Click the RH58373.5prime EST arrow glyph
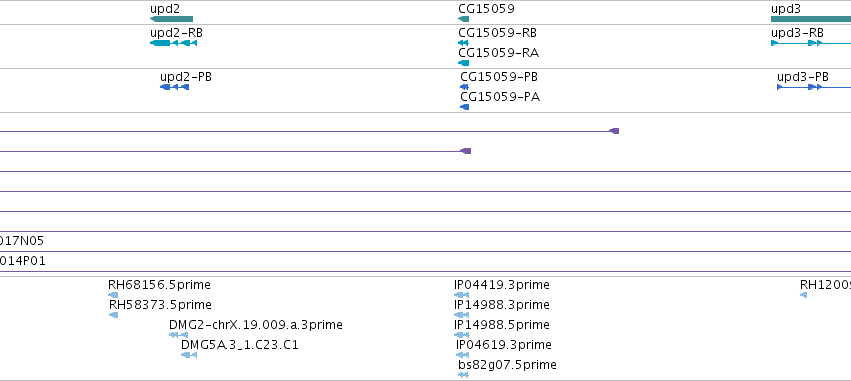 click(x=113, y=315)
